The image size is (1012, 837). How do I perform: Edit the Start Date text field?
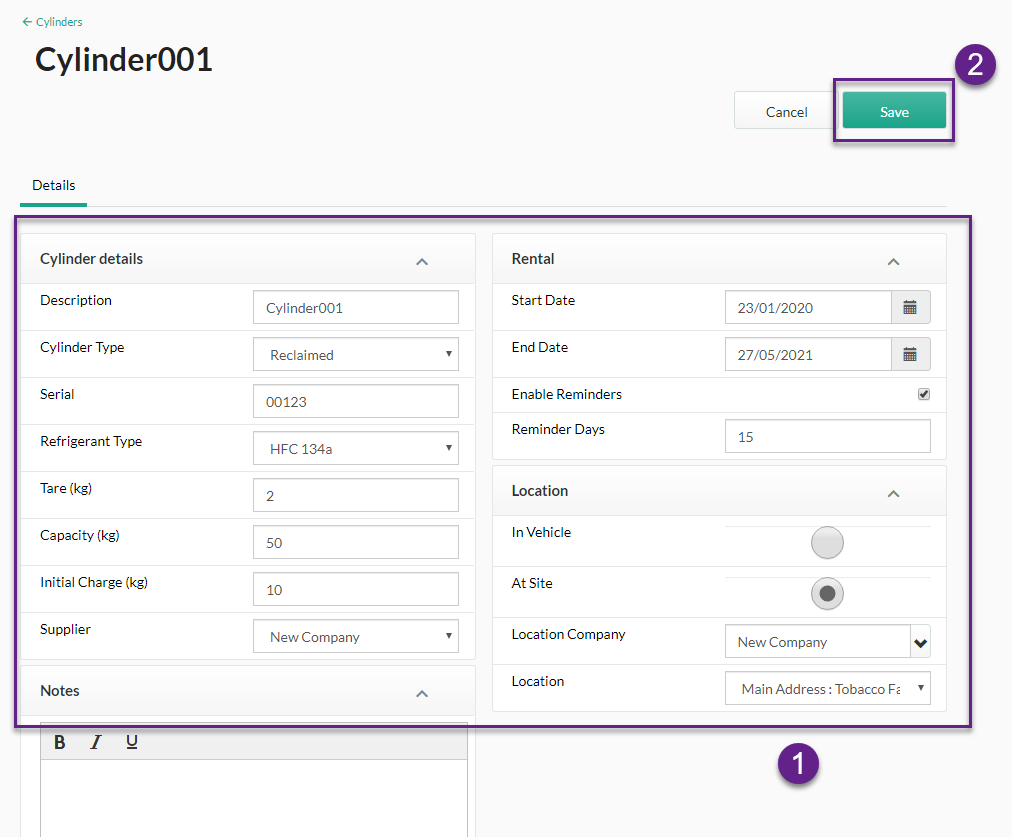point(808,307)
